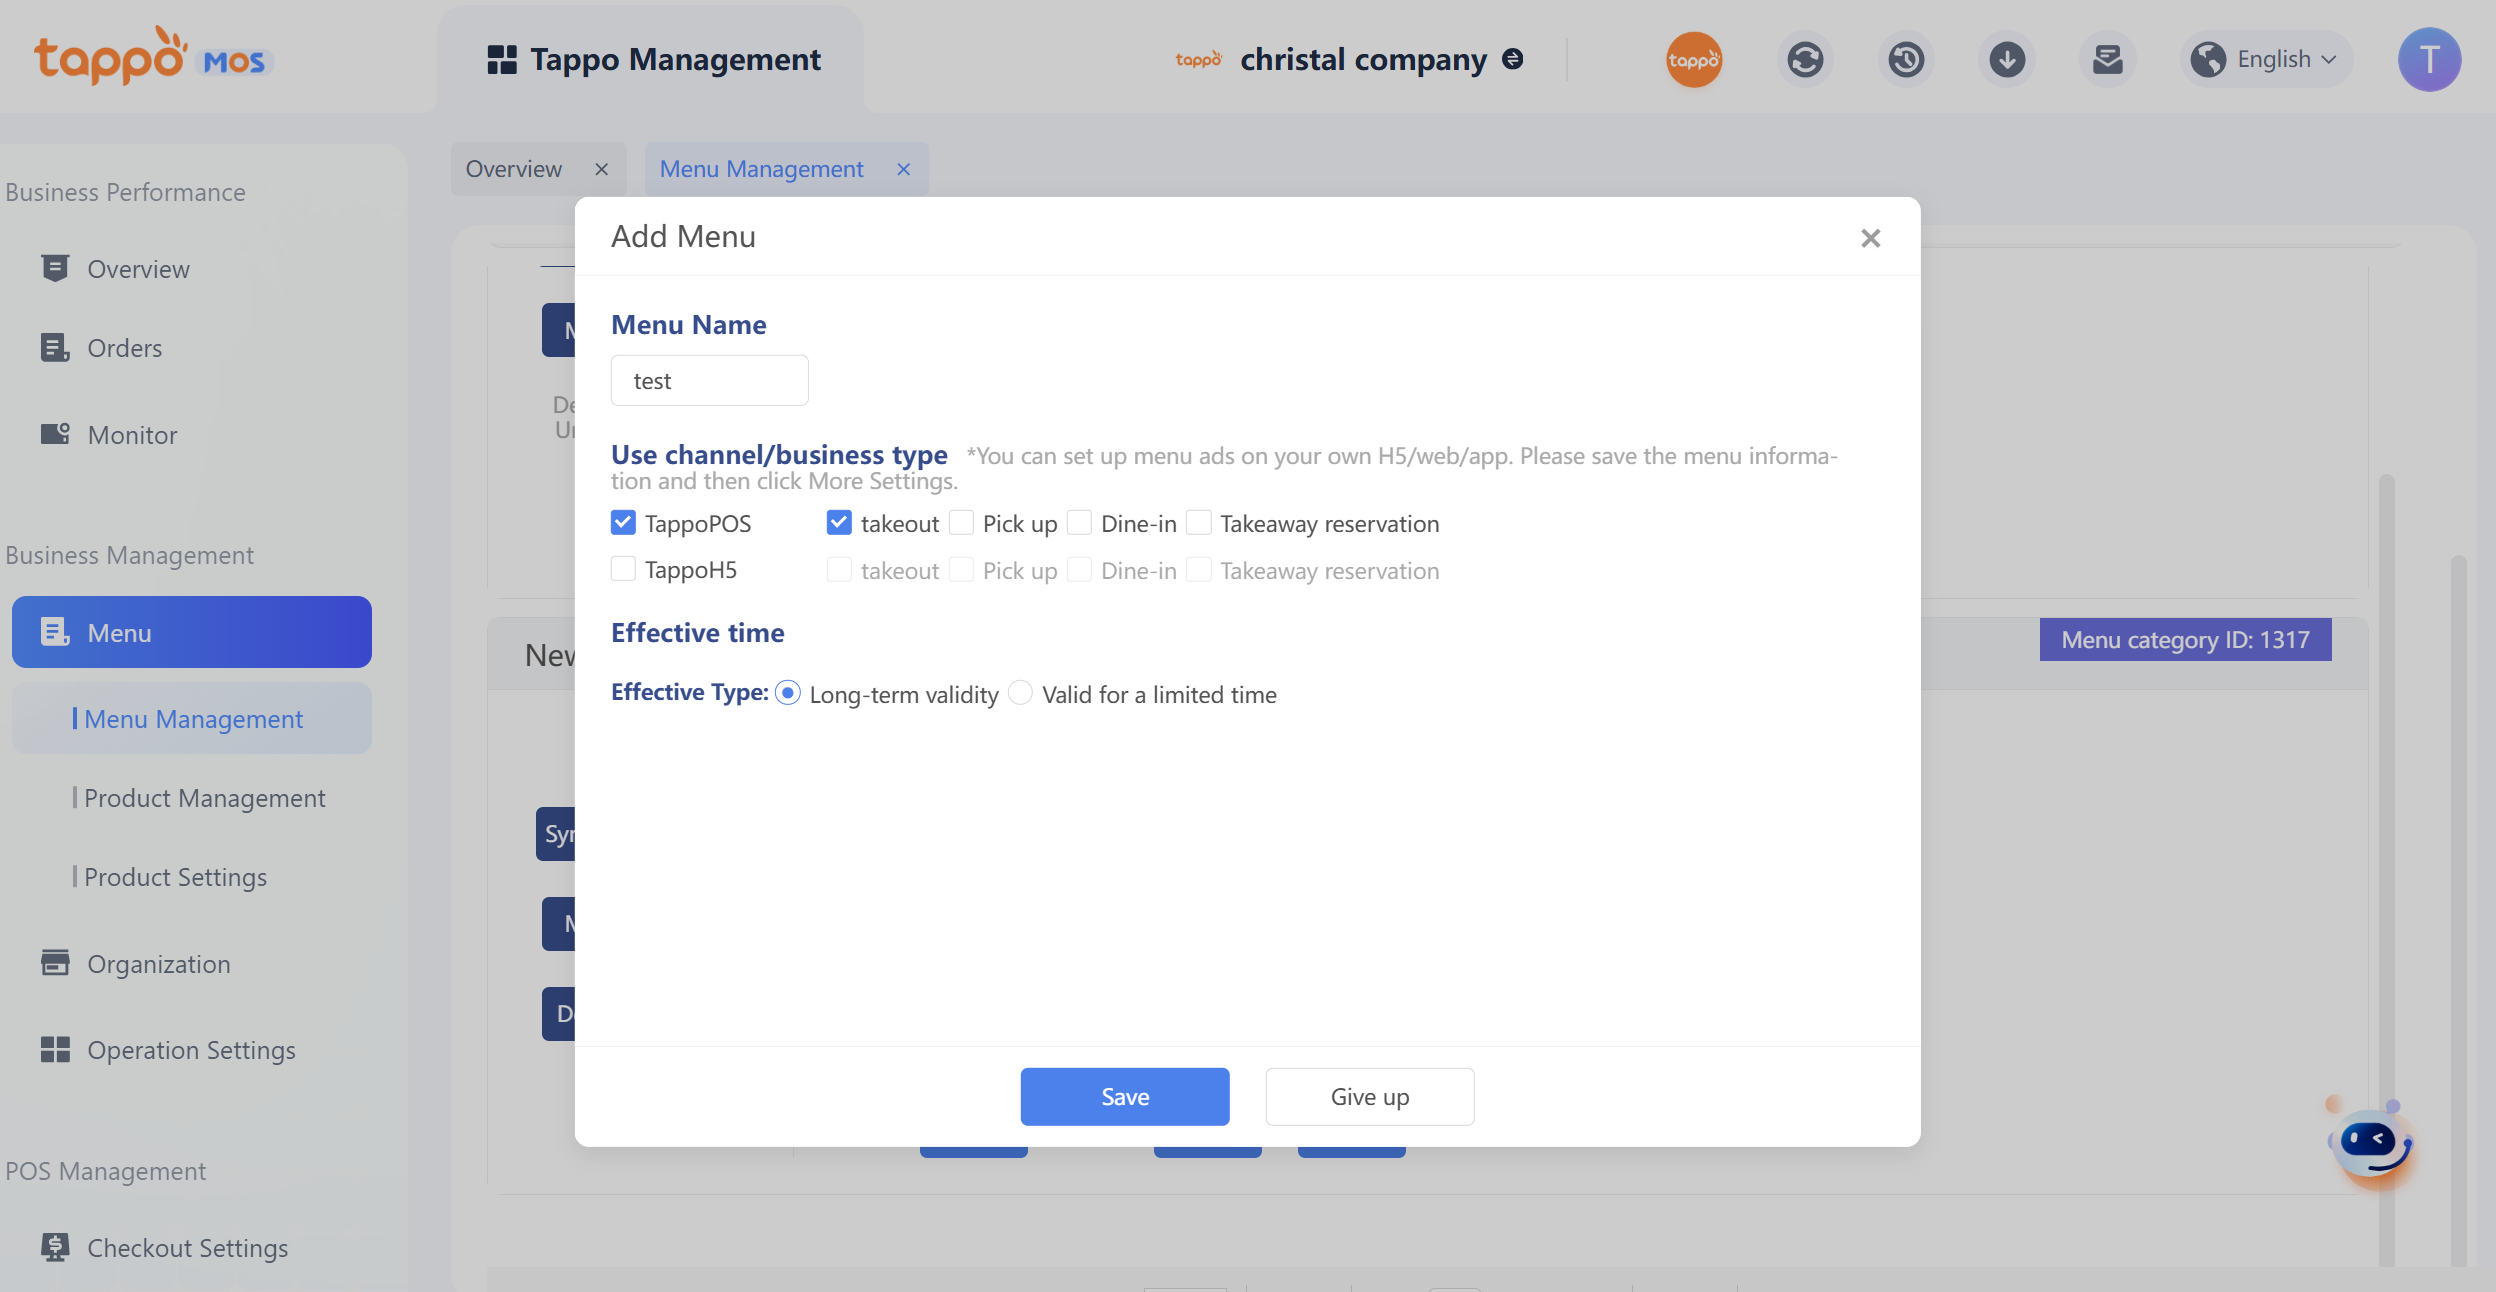The image size is (2496, 1292).
Task: Switch to the Overview tab
Action: 513,169
